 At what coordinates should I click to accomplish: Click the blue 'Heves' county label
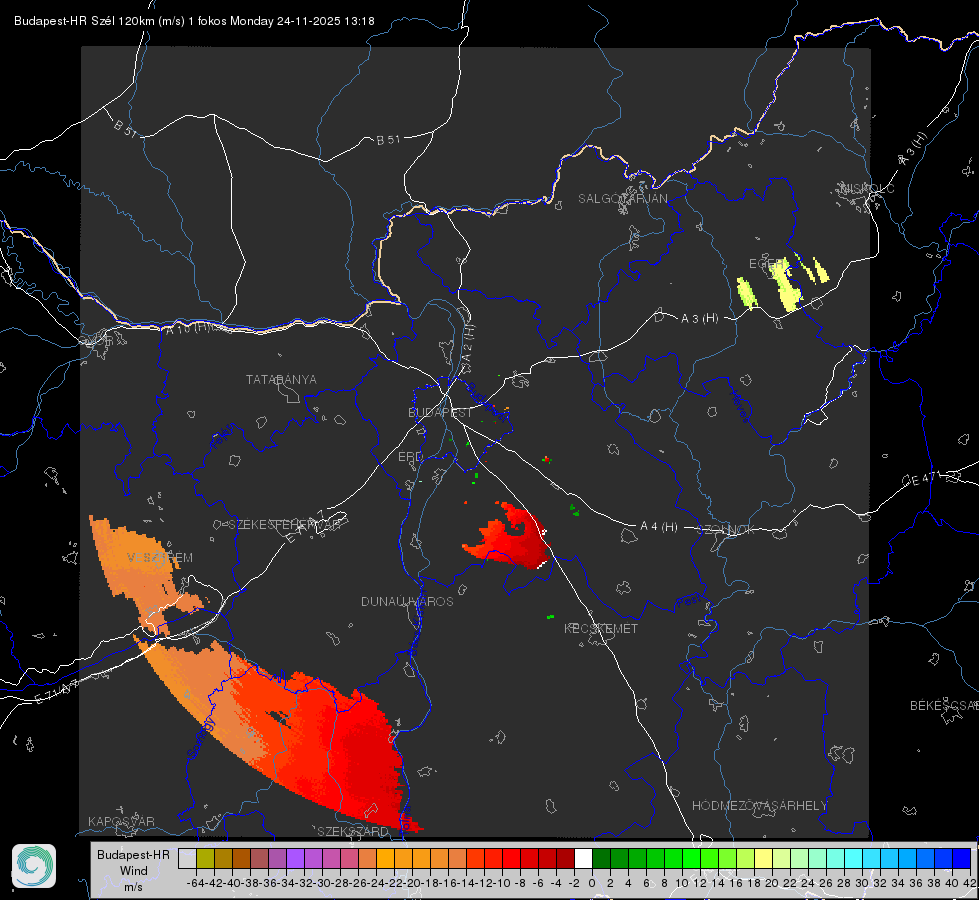click(x=740, y=407)
